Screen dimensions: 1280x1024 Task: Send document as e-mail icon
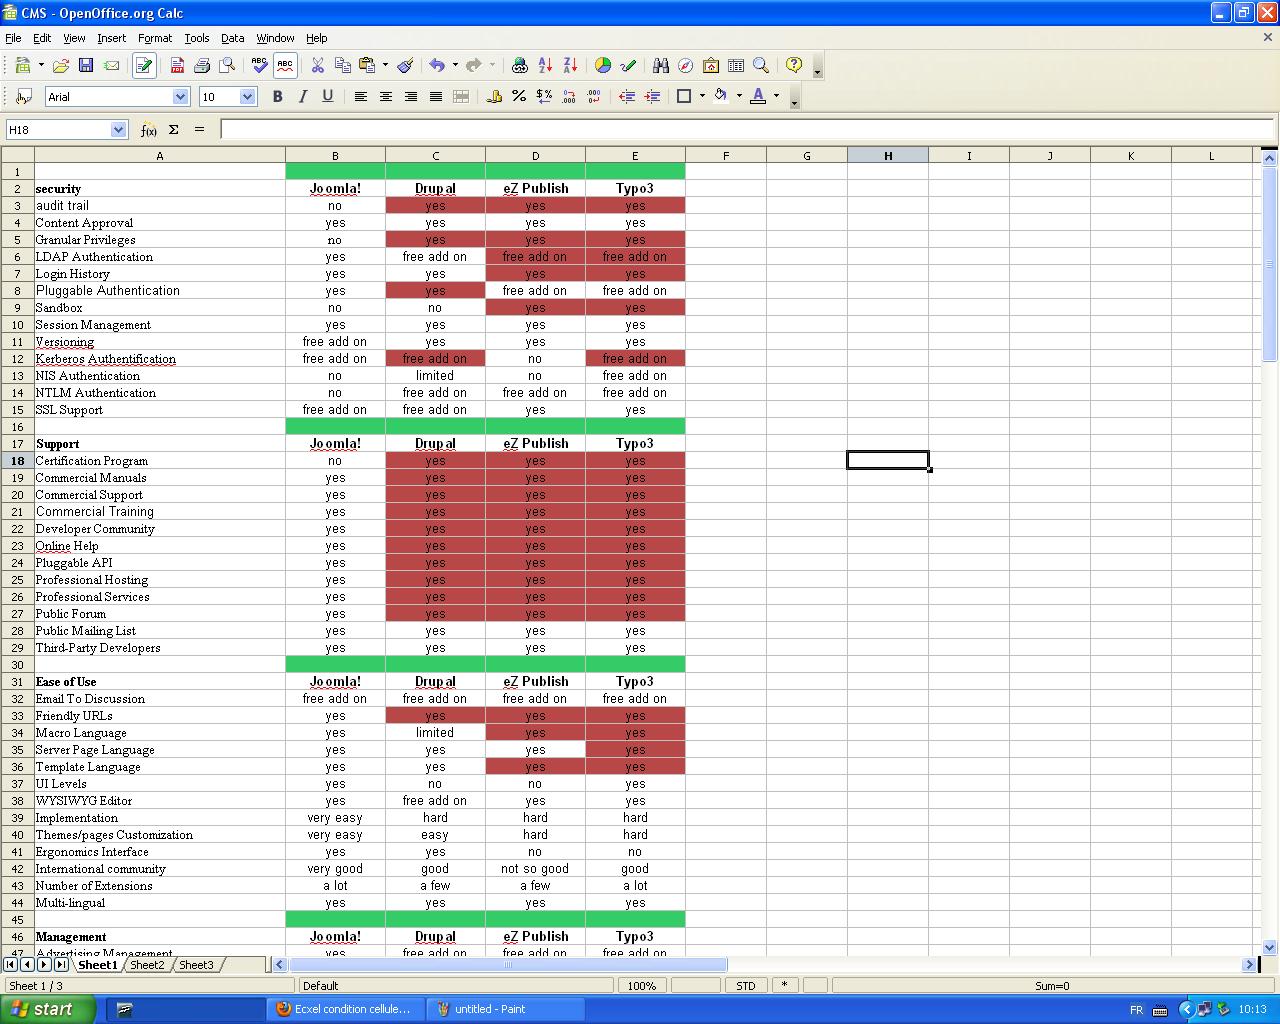coord(112,65)
